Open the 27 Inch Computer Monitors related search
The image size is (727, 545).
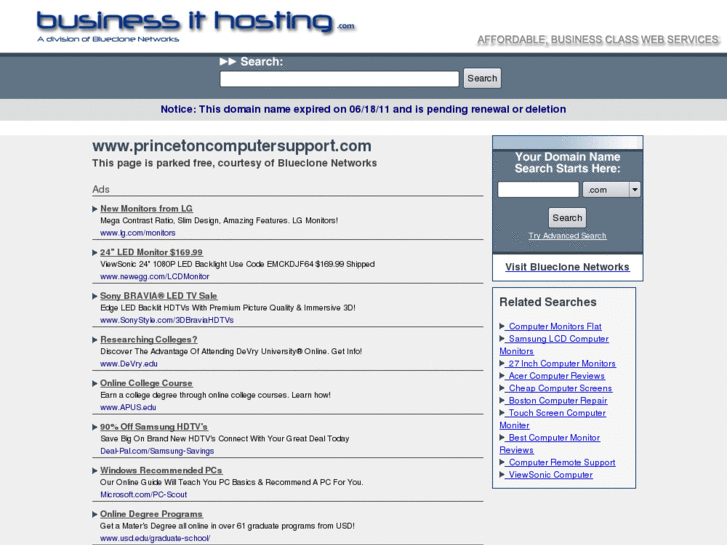tap(560, 364)
